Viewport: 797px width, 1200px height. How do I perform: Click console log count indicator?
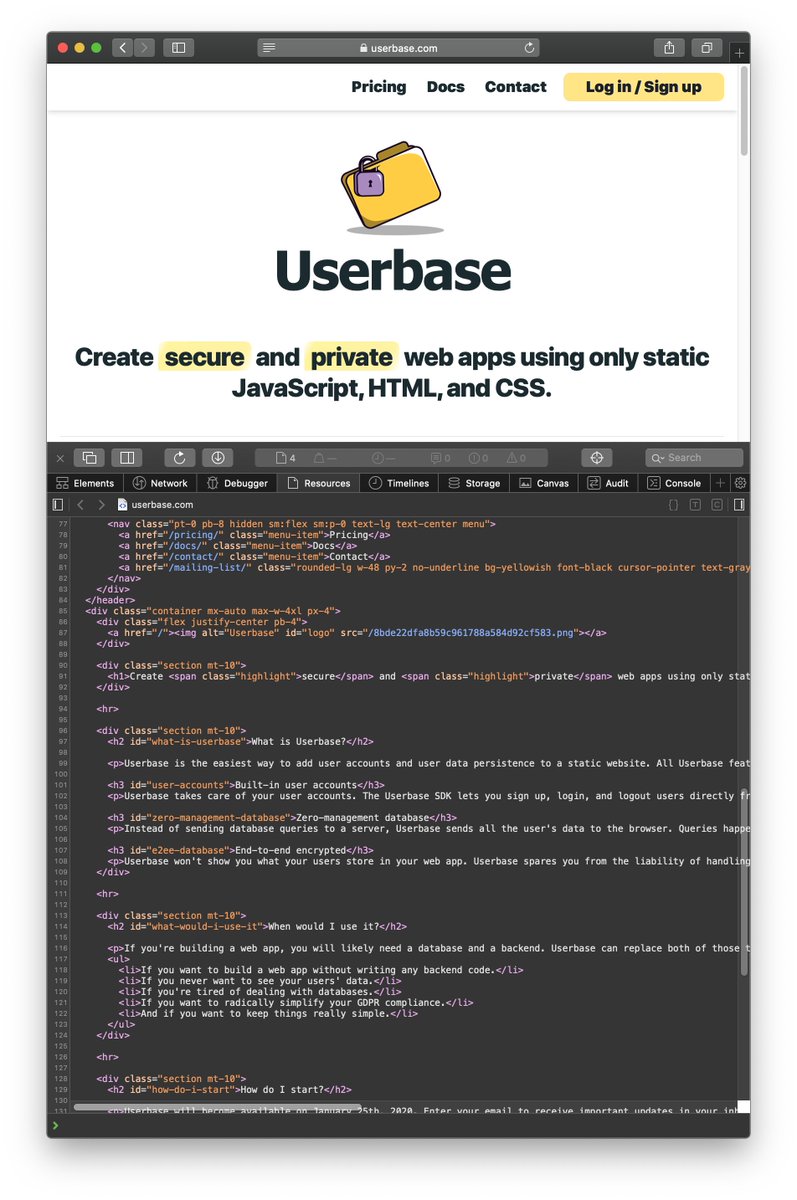441,458
